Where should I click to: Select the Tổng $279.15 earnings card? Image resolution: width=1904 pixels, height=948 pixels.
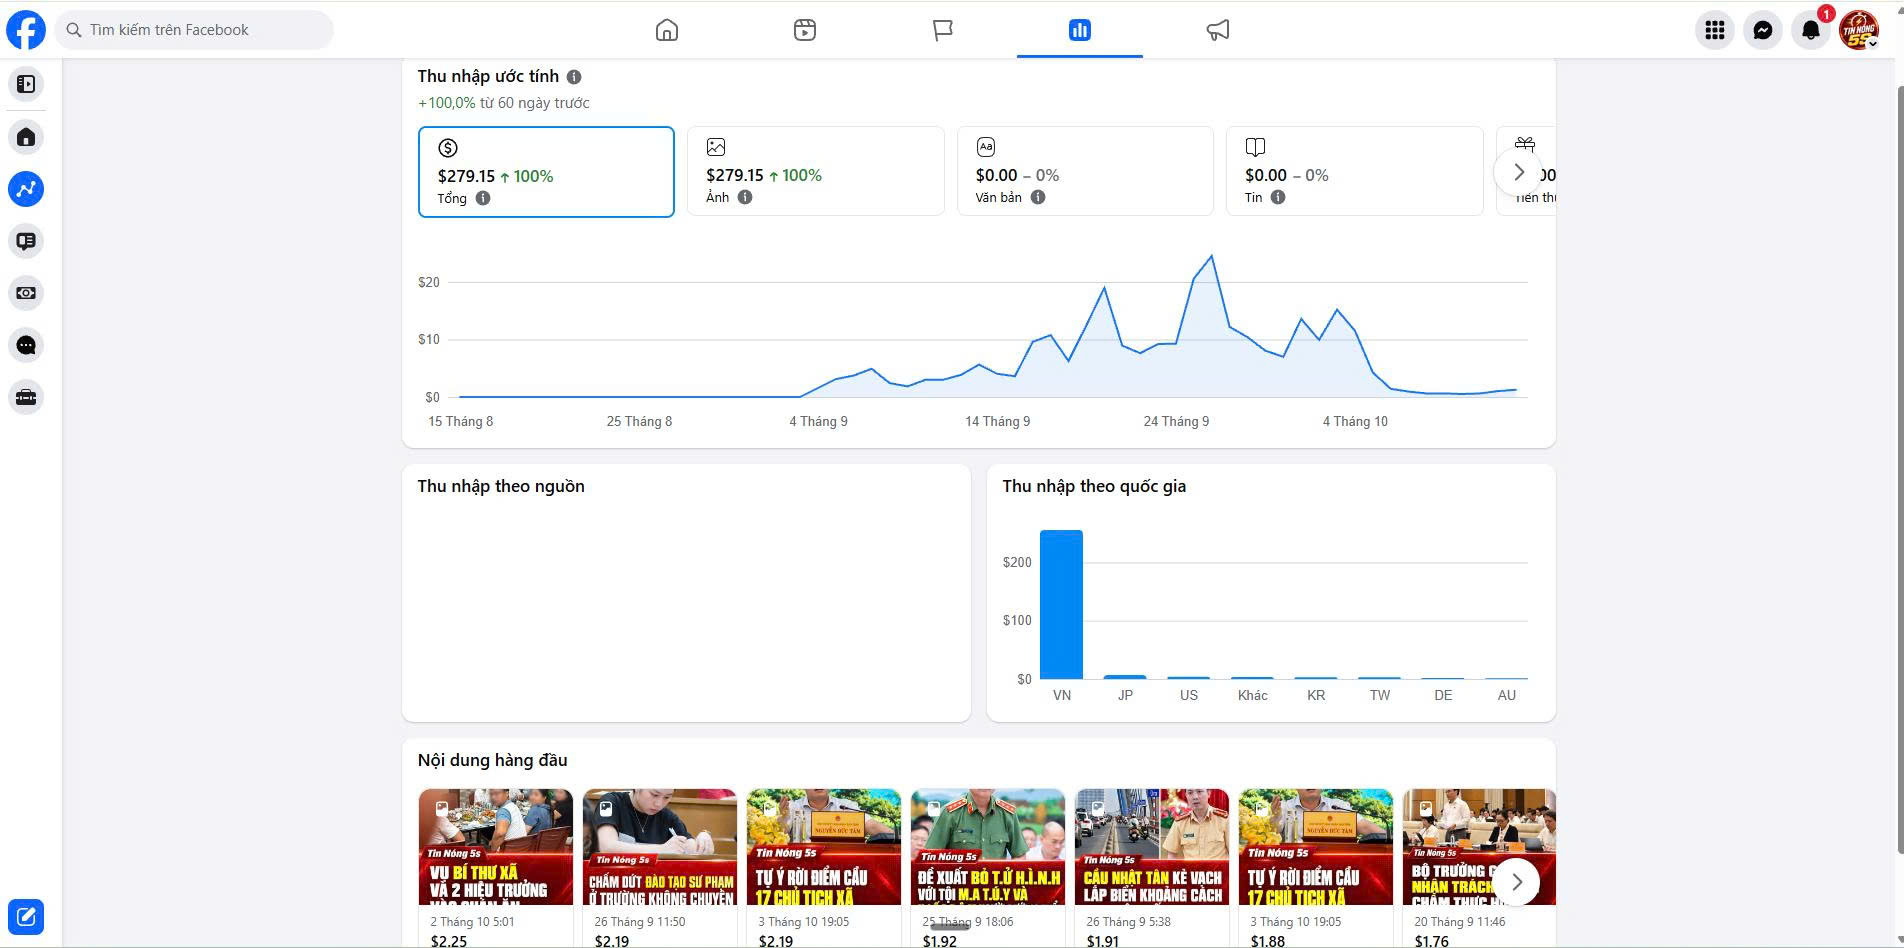tap(546, 172)
